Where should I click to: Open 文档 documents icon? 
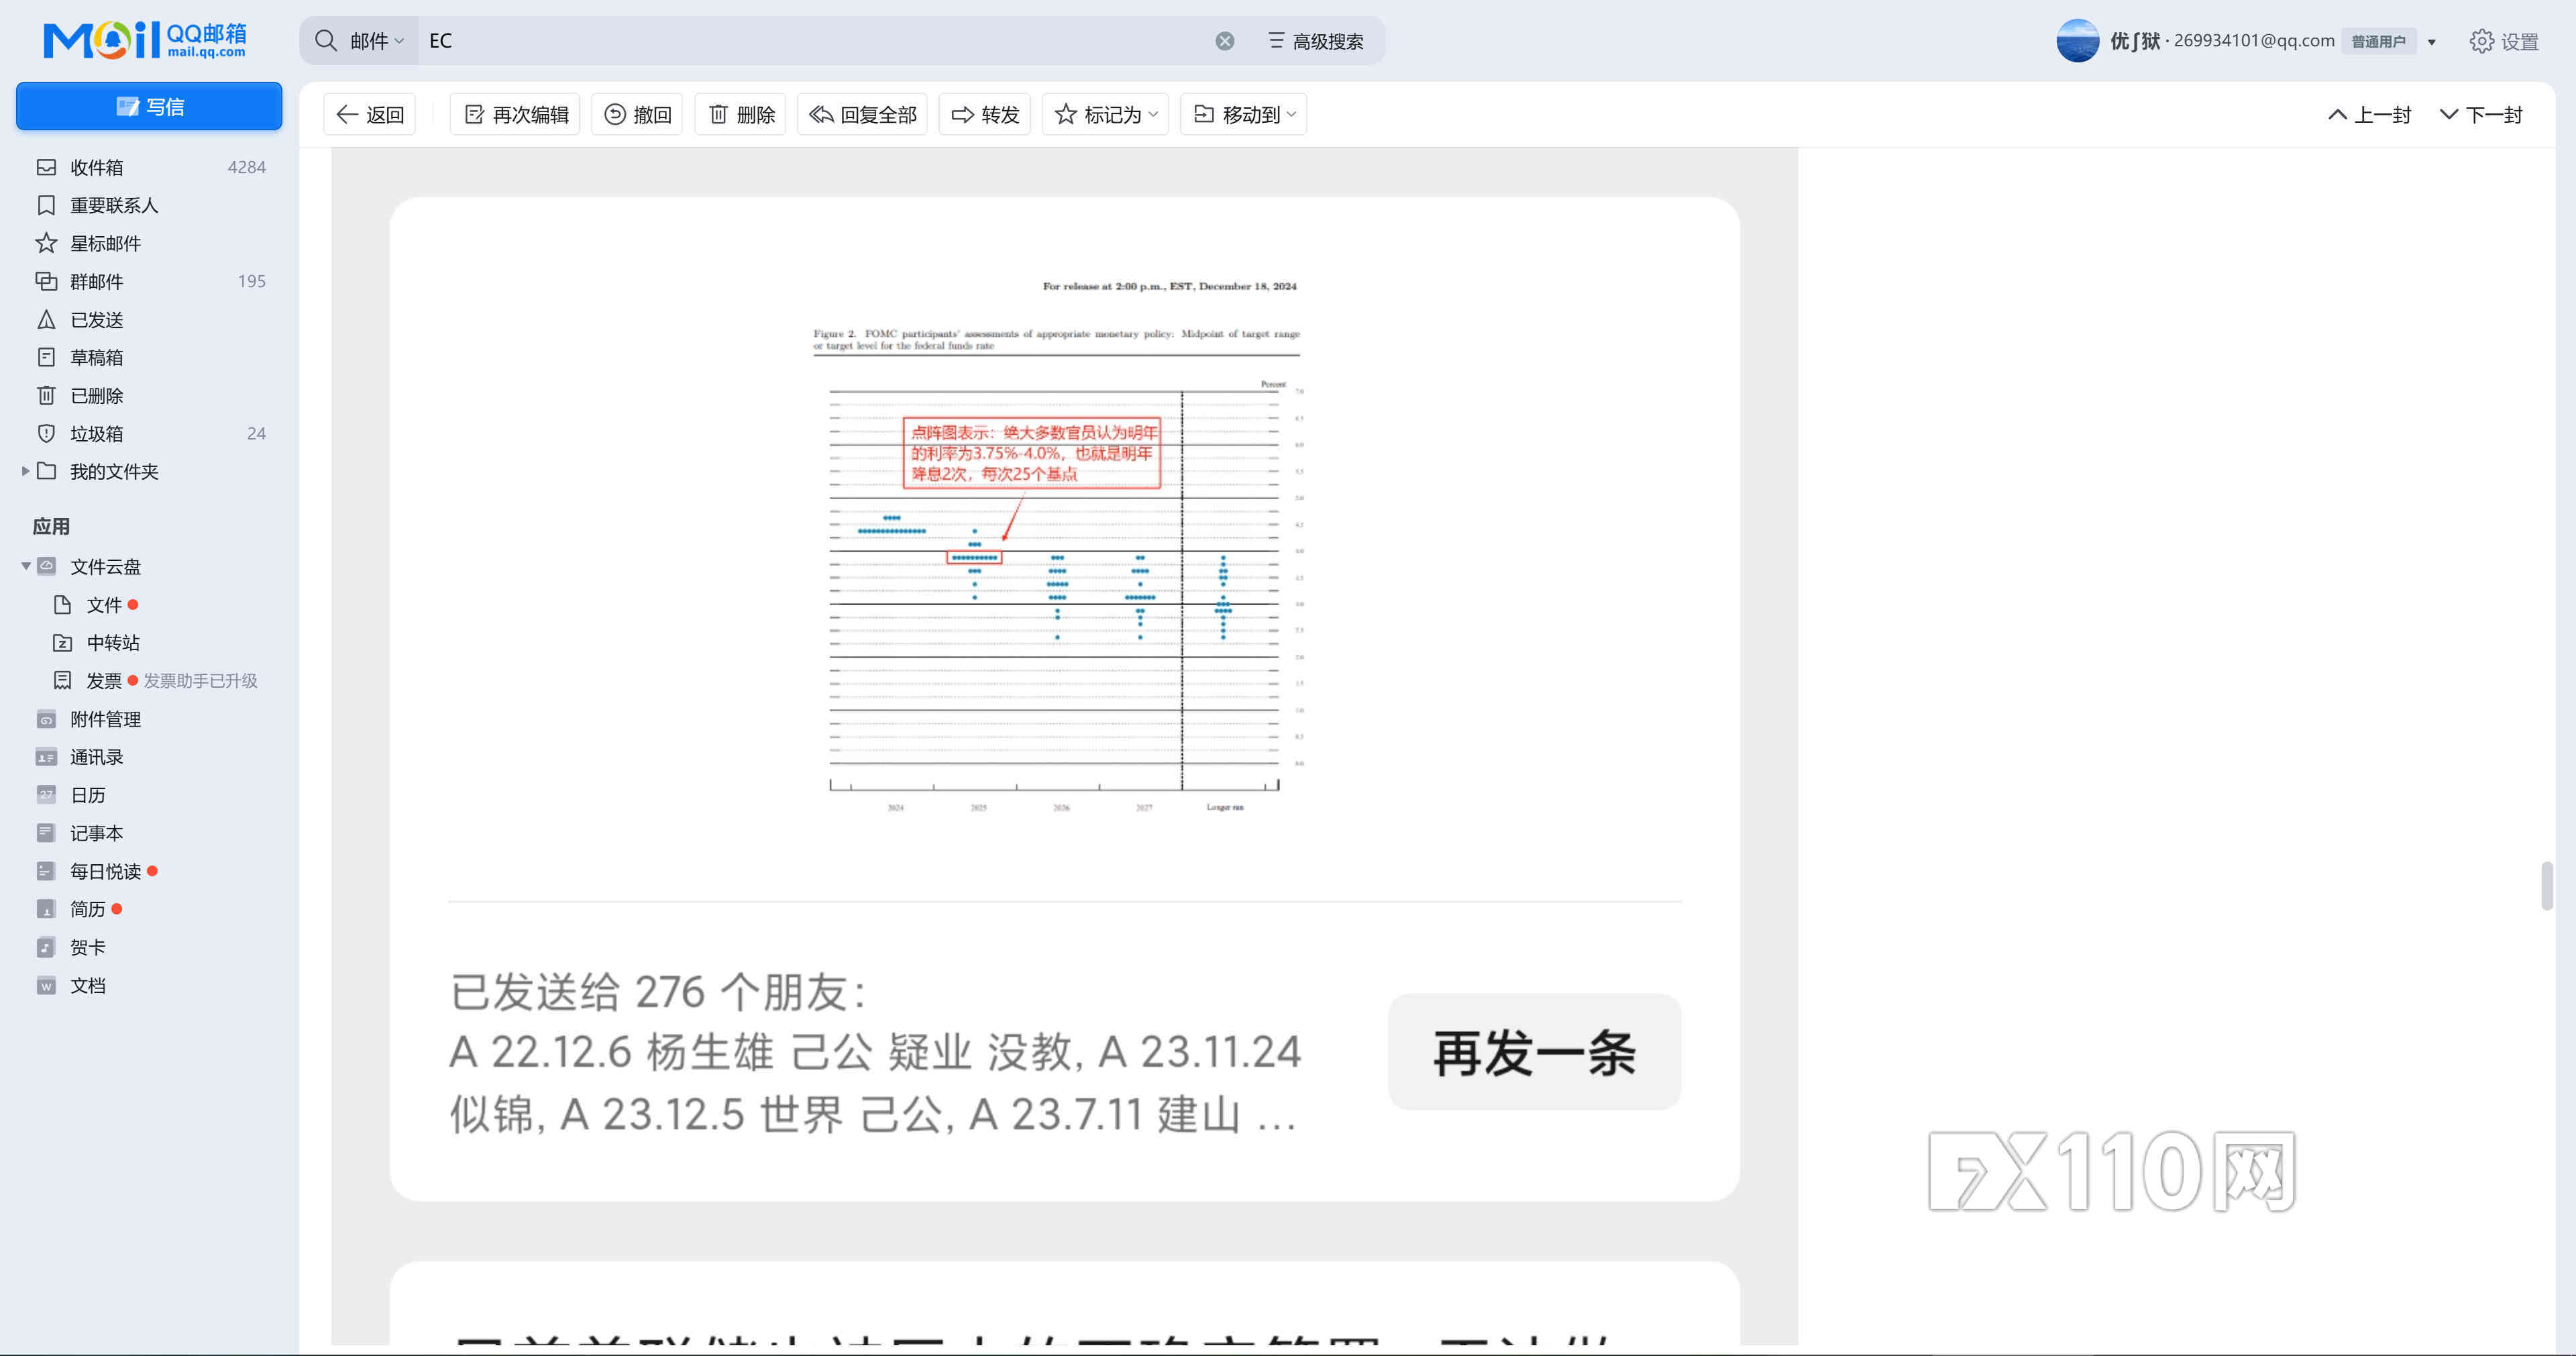46,985
